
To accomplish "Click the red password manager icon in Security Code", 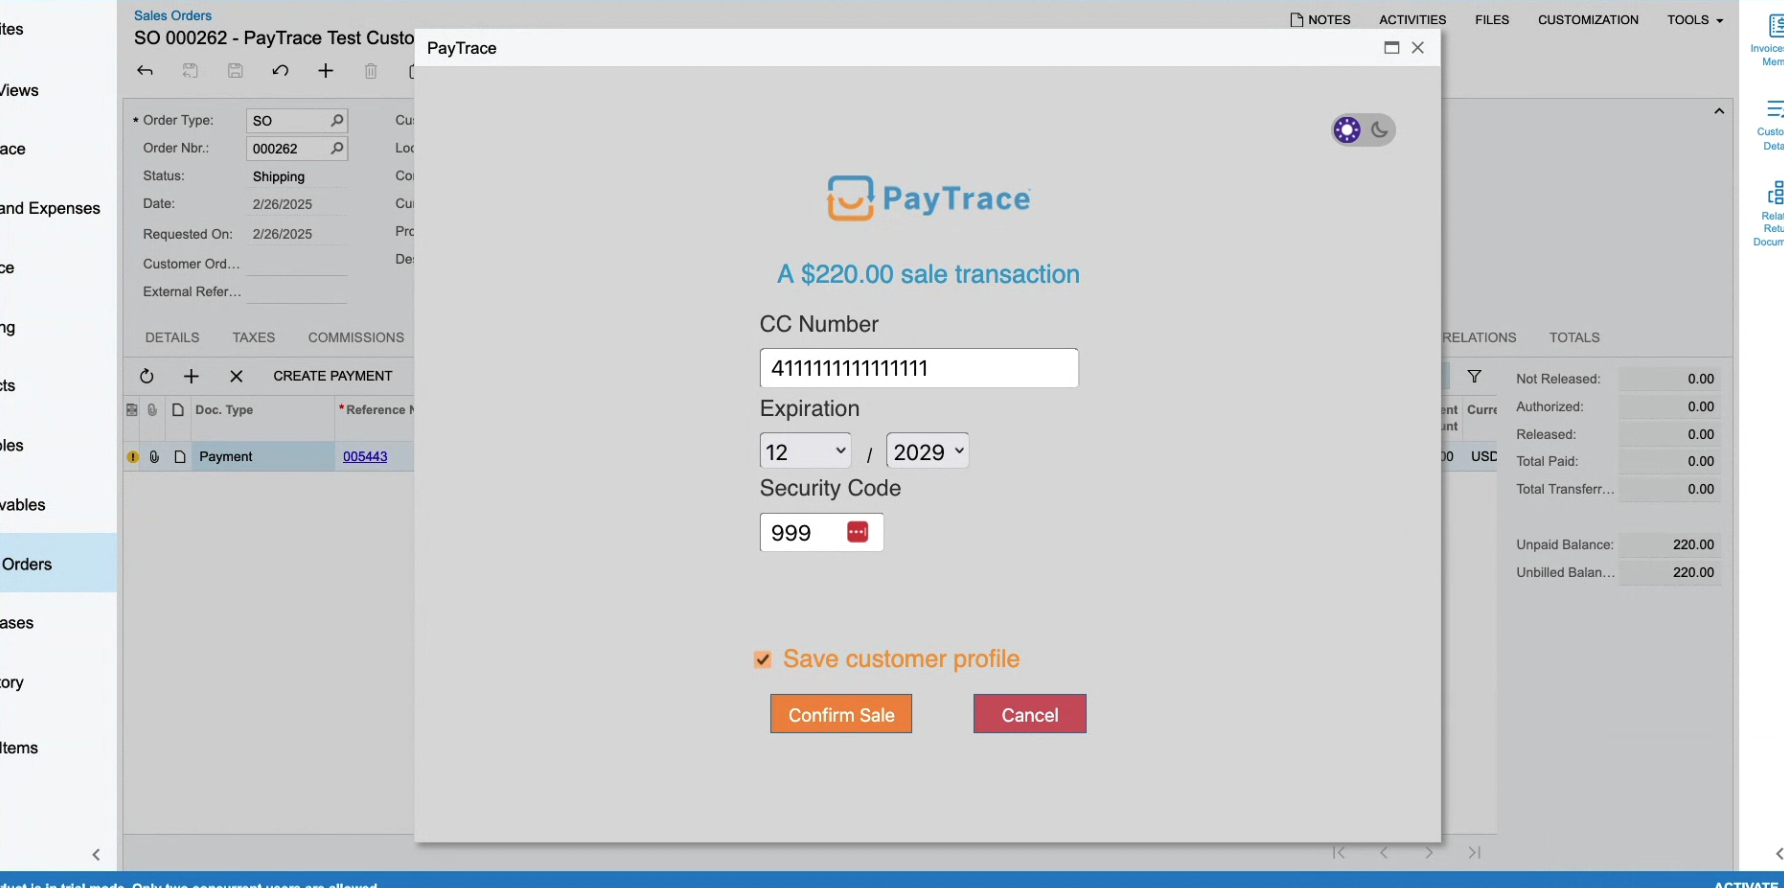I will tap(857, 532).
